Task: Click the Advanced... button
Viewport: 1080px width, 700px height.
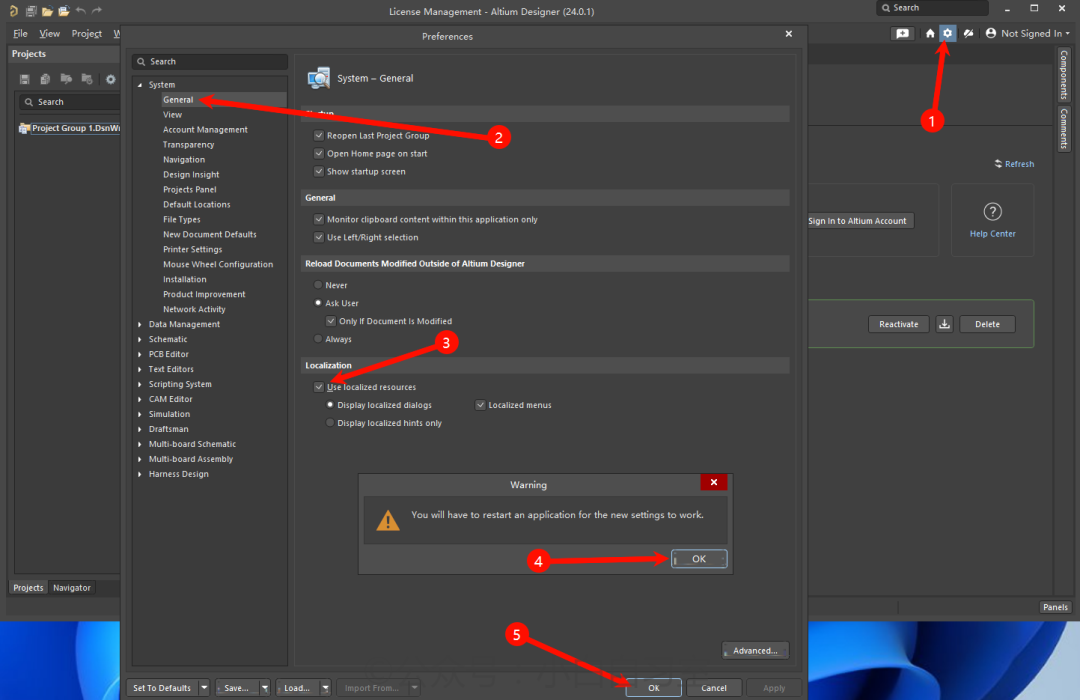Action: 755,650
